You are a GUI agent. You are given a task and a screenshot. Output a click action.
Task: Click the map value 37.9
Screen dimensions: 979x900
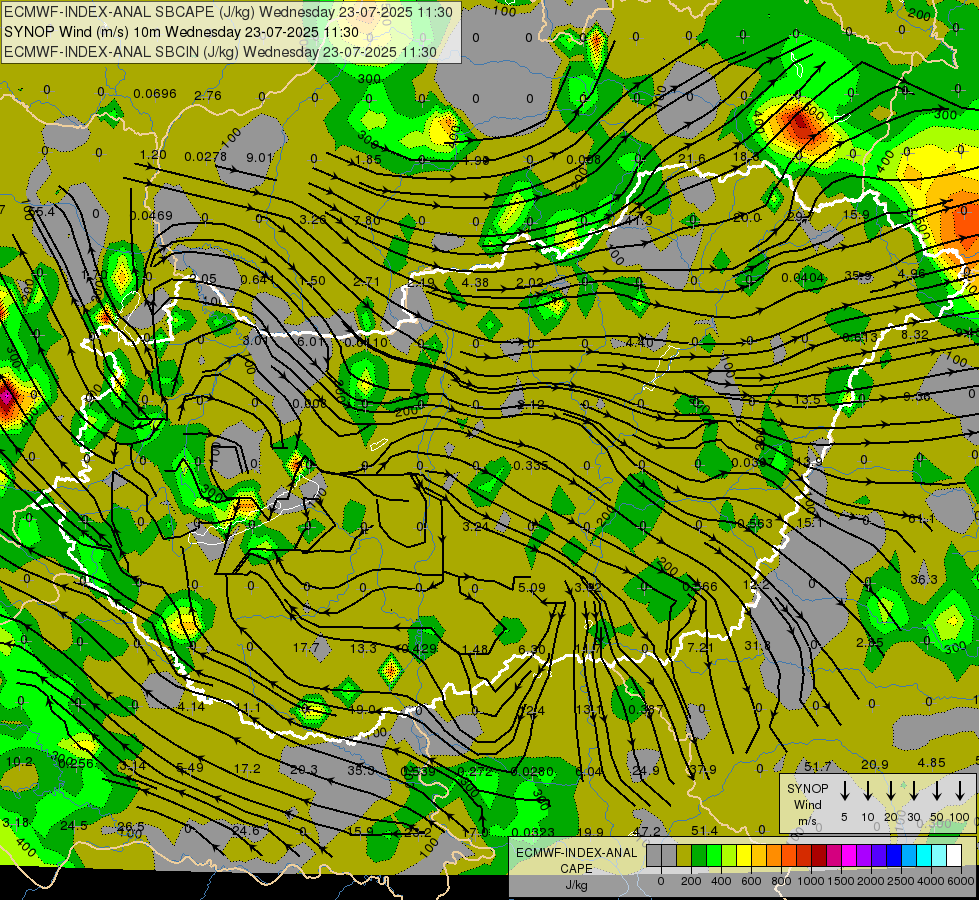tap(703, 769)
